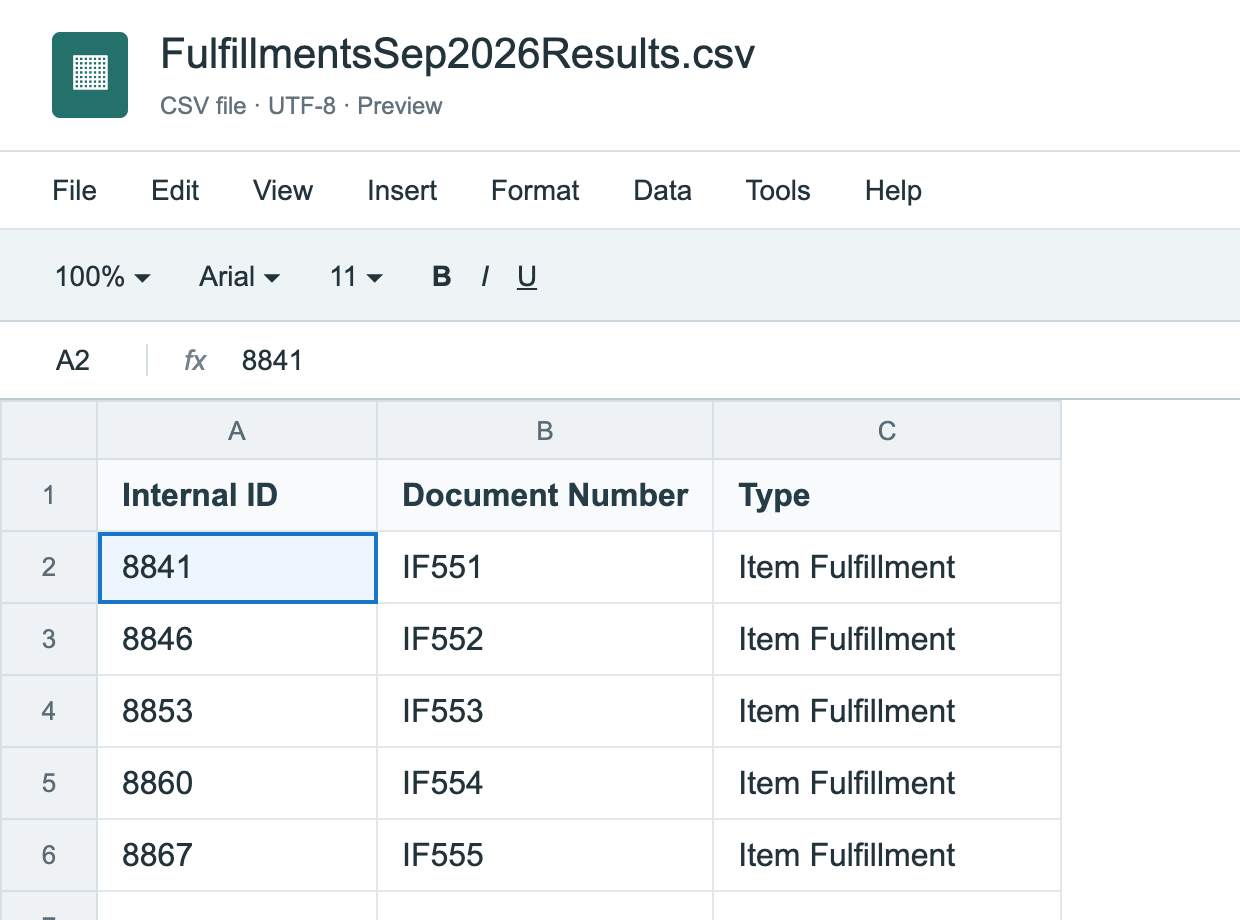Viewport: 1240px width, 920px height.
Task: Select cell containing IF555
Action: pos(545,855)
